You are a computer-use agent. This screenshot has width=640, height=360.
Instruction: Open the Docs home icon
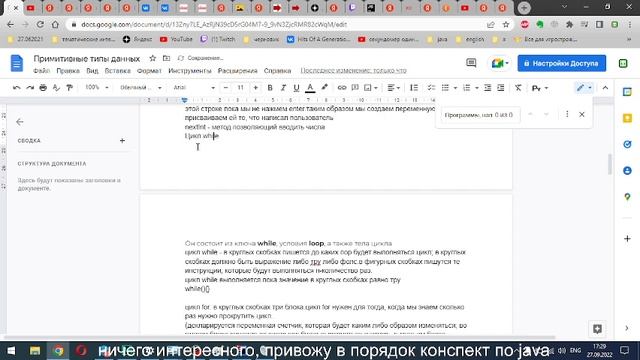pos(17,63)
